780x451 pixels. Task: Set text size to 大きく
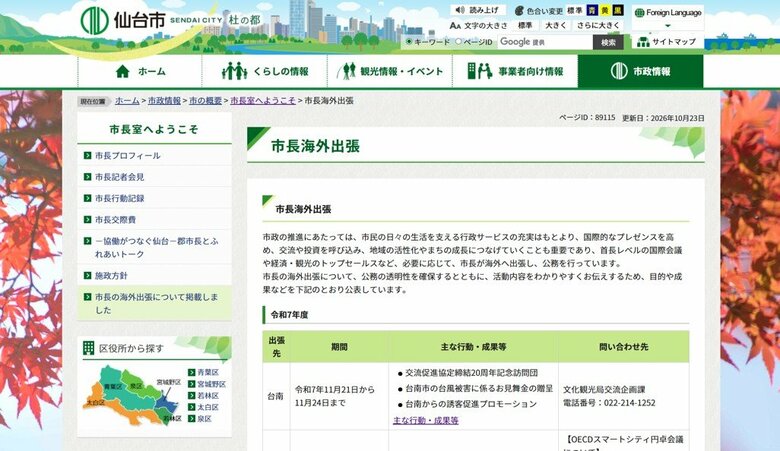pyautogui.click(x=555, y=25)
